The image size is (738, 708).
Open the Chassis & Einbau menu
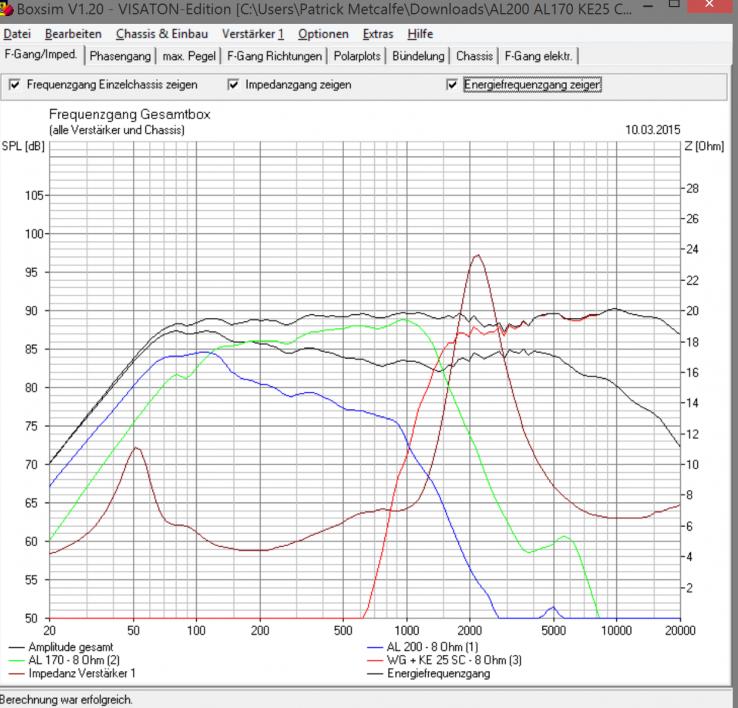pyautogui.click(x=162, y=34)
